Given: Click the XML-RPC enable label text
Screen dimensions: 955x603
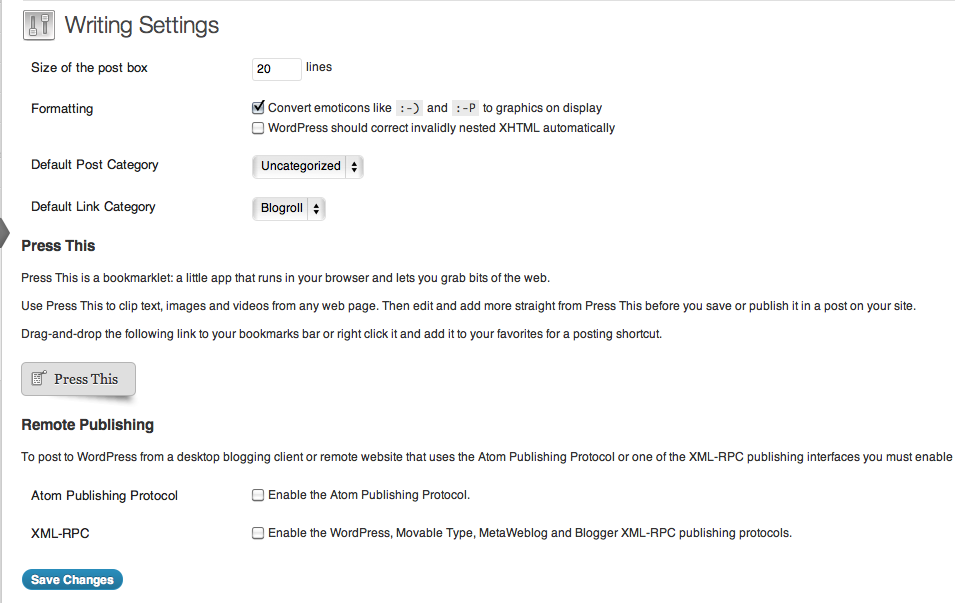Looking at the screenshot, I should pyautogui.click(x=530, y=533).
